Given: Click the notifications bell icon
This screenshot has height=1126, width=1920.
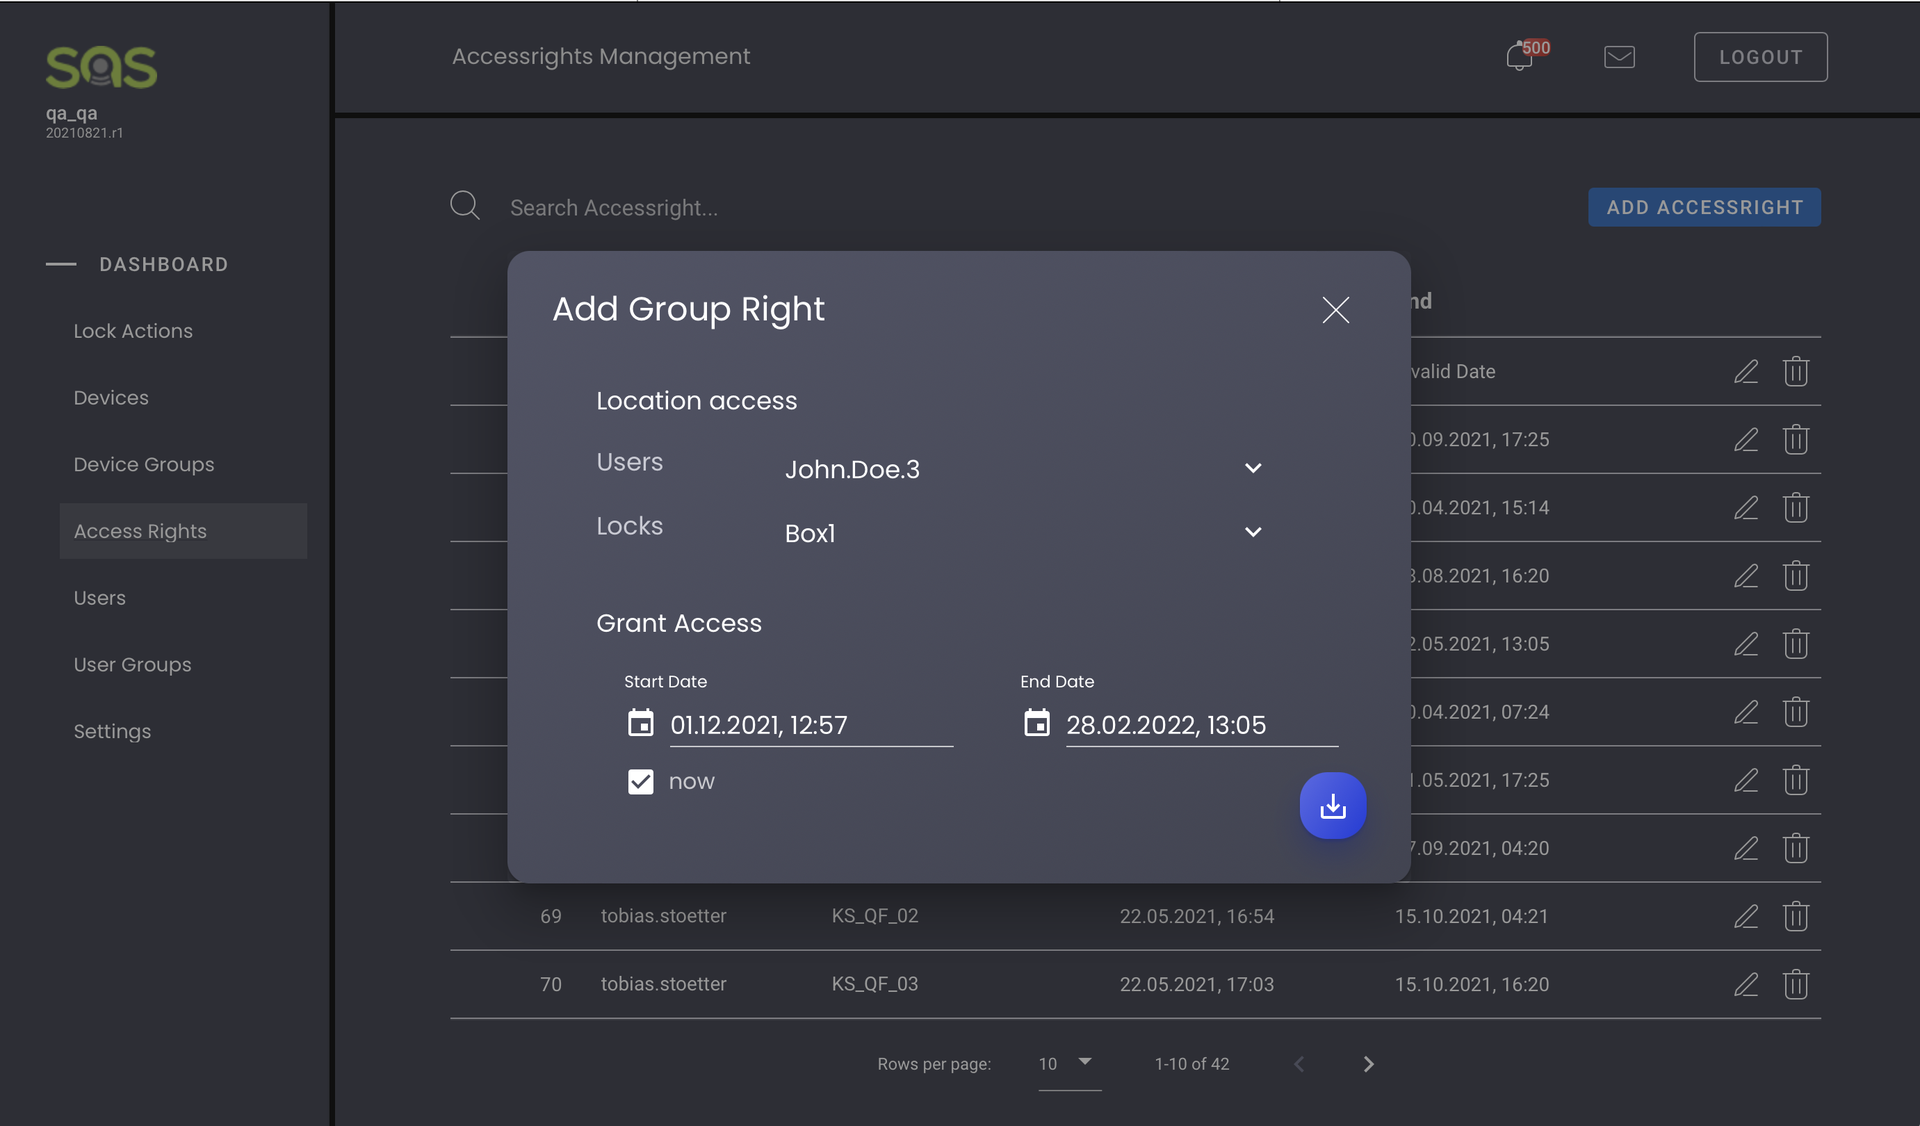Looking at the screenshot, I should 1519,57.
